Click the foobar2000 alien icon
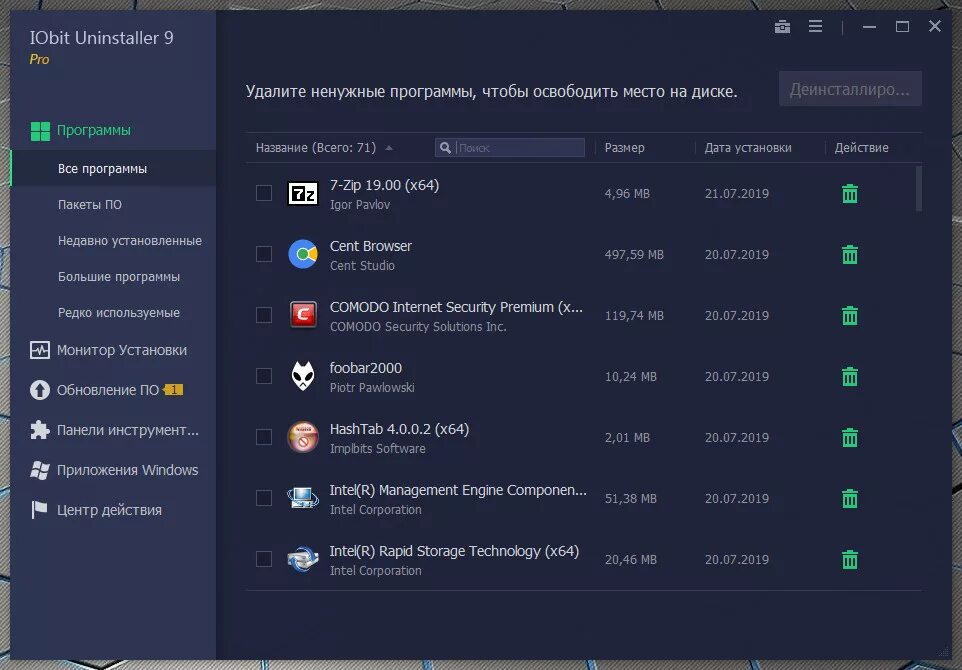 [x=303, y=376]
